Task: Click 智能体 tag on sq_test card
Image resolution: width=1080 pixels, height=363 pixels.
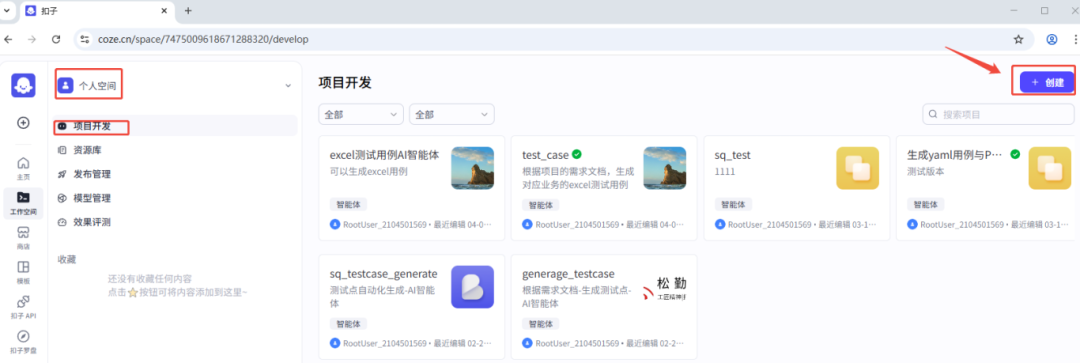Action: click(734, 205)
